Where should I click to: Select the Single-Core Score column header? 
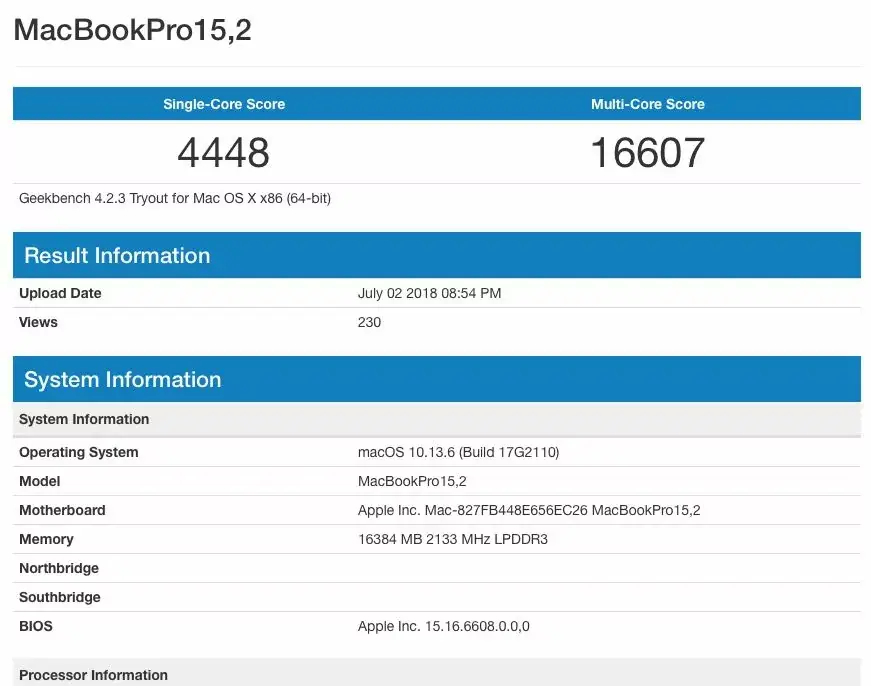click(x=223, y=104)
